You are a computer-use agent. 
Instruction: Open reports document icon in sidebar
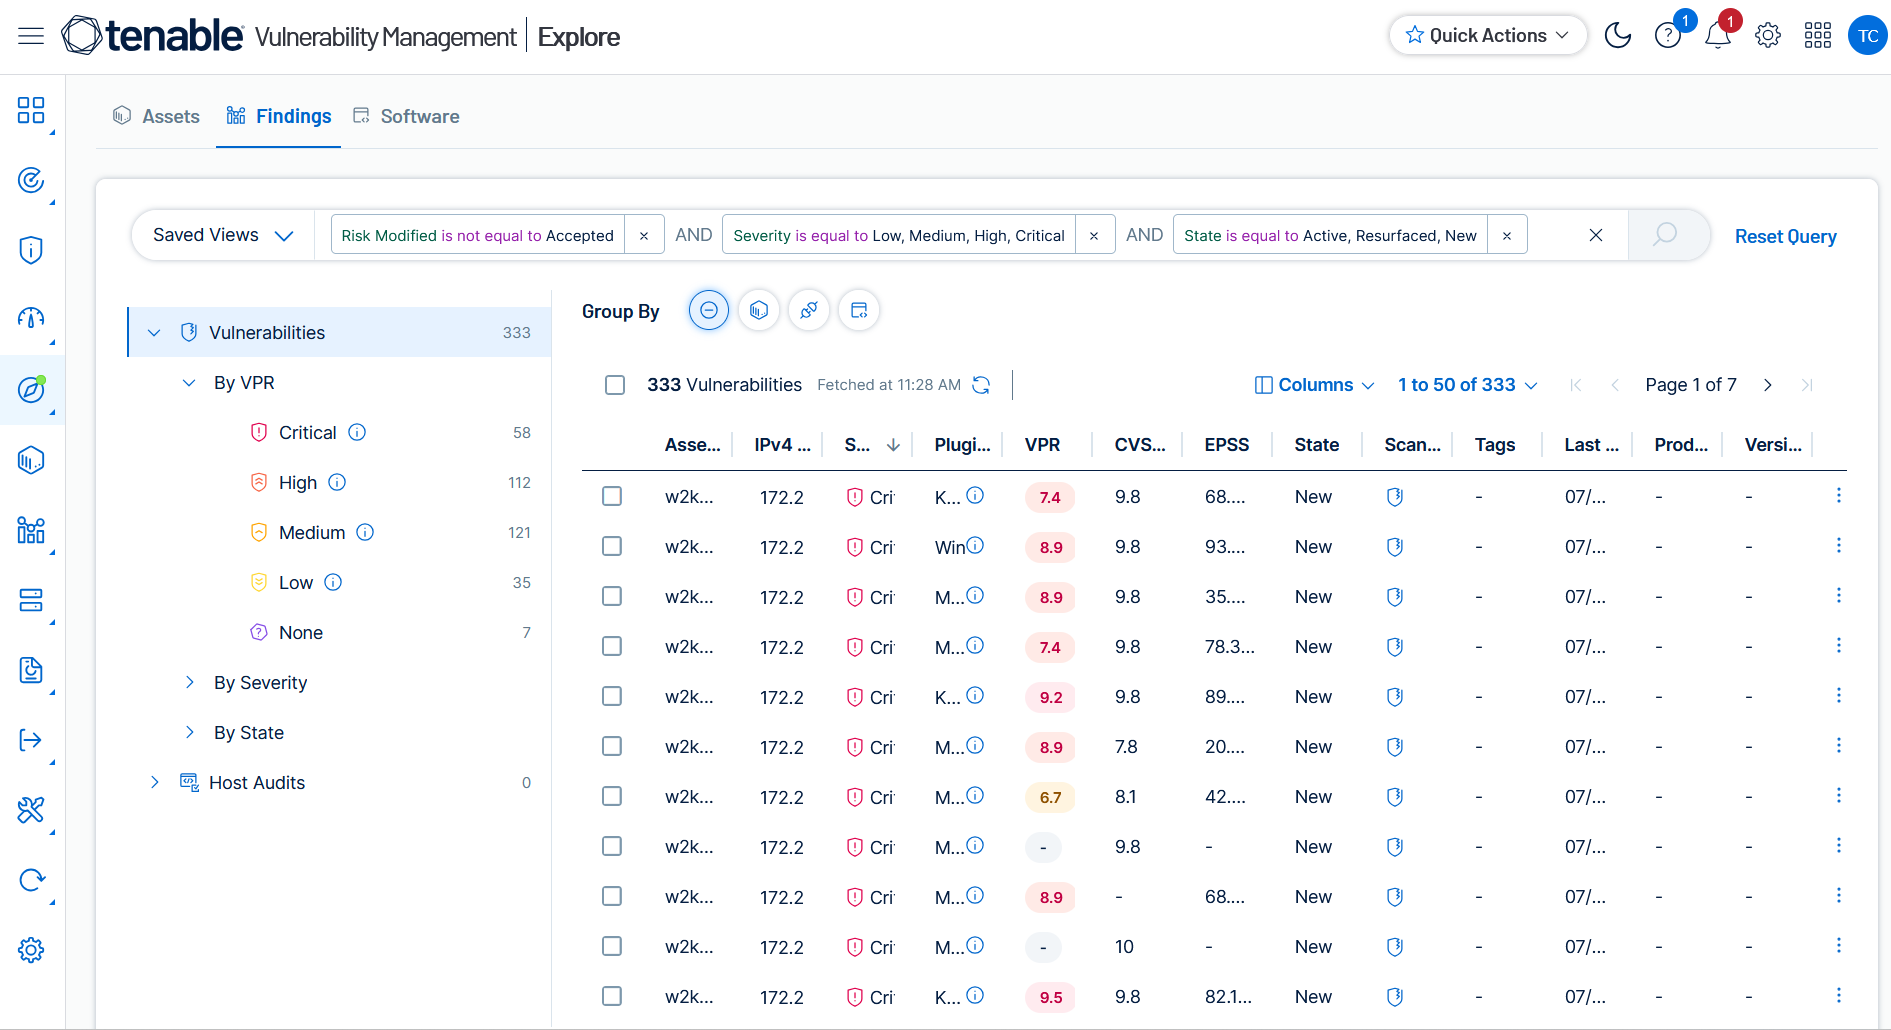tap(31, 670)
